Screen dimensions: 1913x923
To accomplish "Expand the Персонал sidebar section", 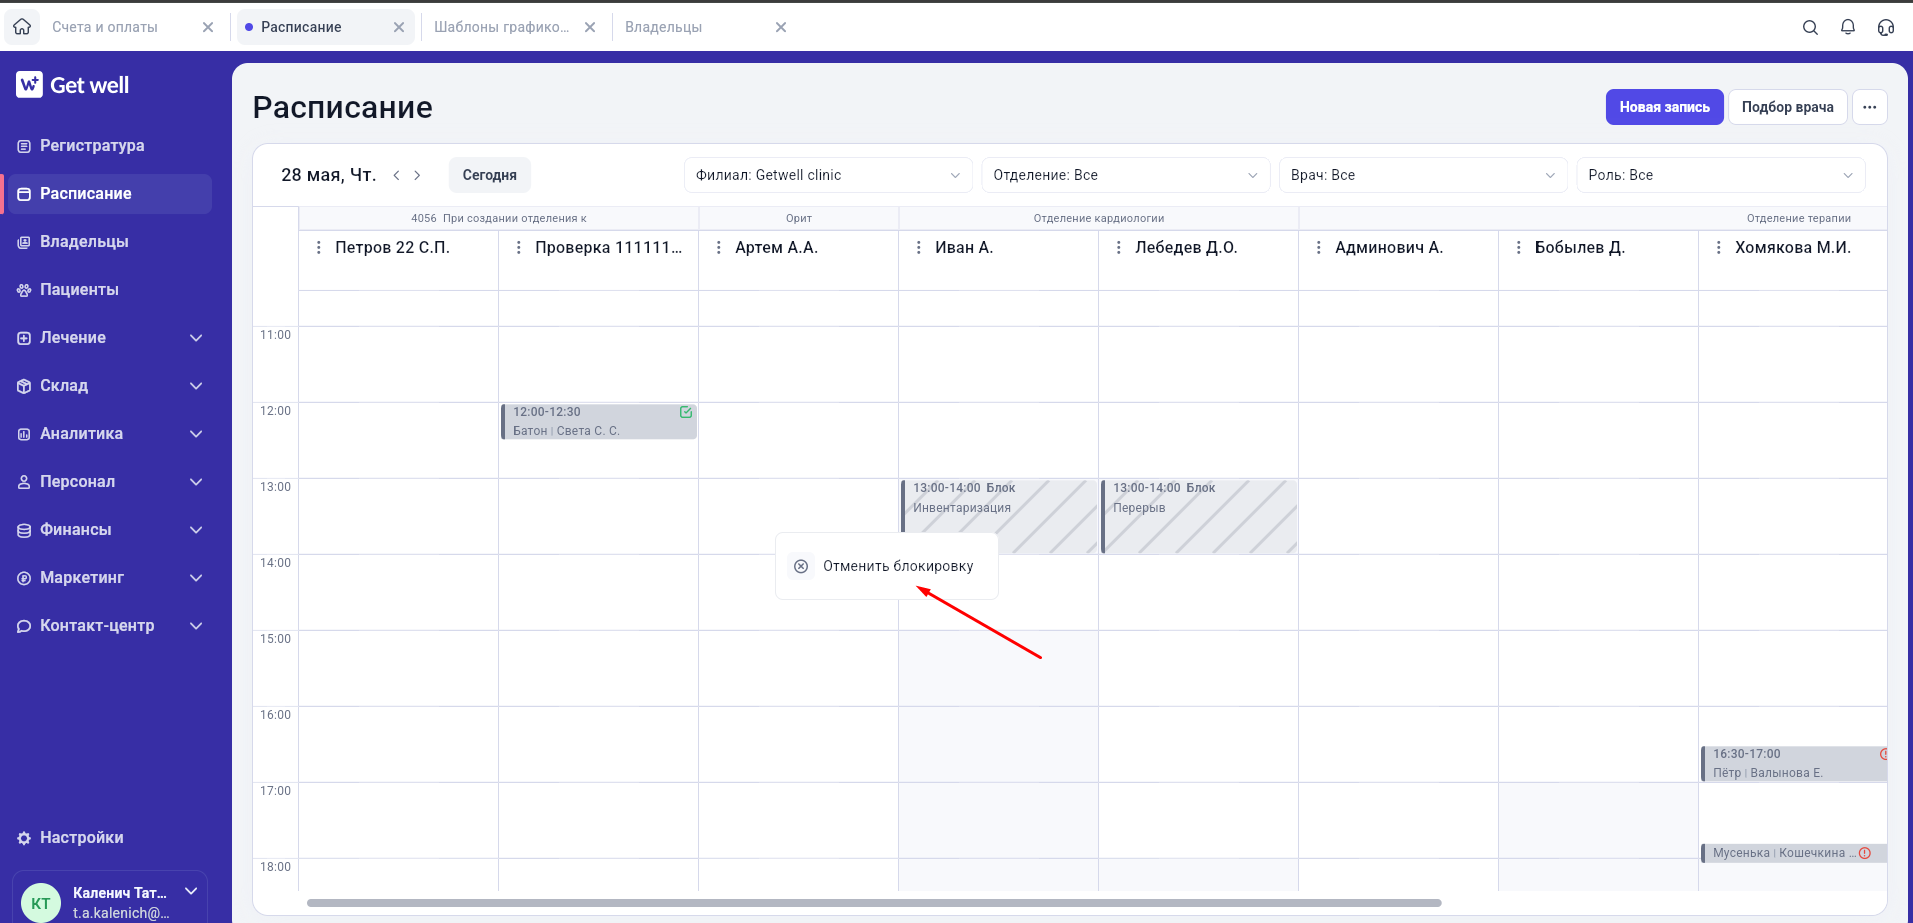I will (196, 482).
